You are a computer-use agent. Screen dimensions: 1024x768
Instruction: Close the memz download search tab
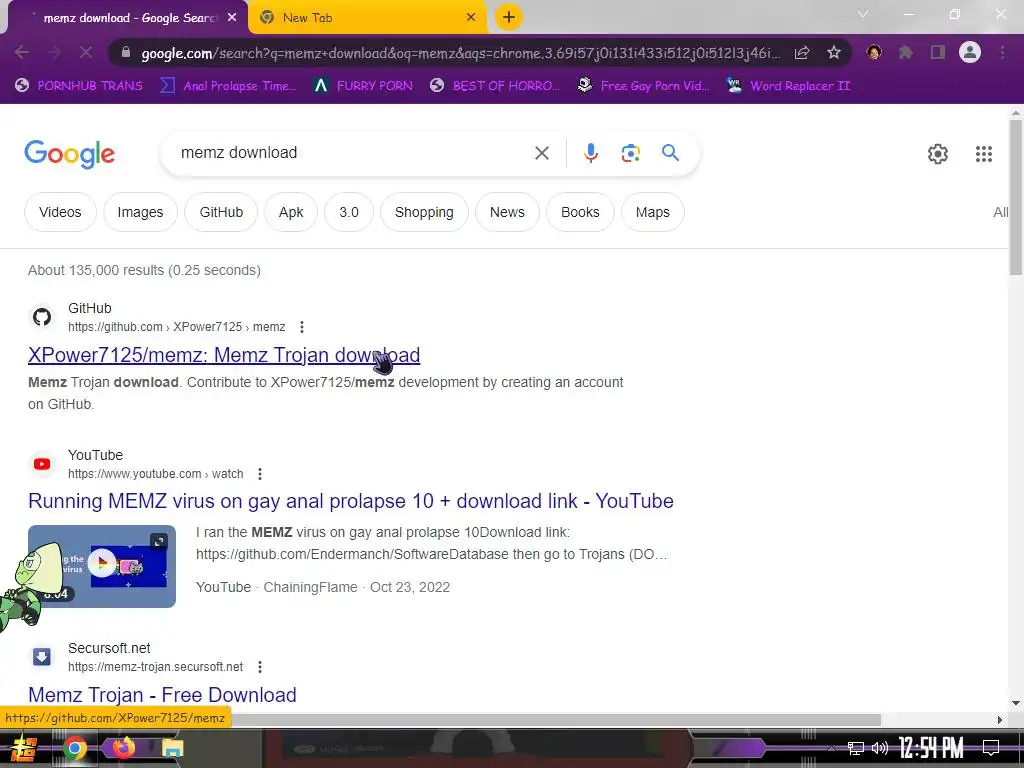(232, 18)
